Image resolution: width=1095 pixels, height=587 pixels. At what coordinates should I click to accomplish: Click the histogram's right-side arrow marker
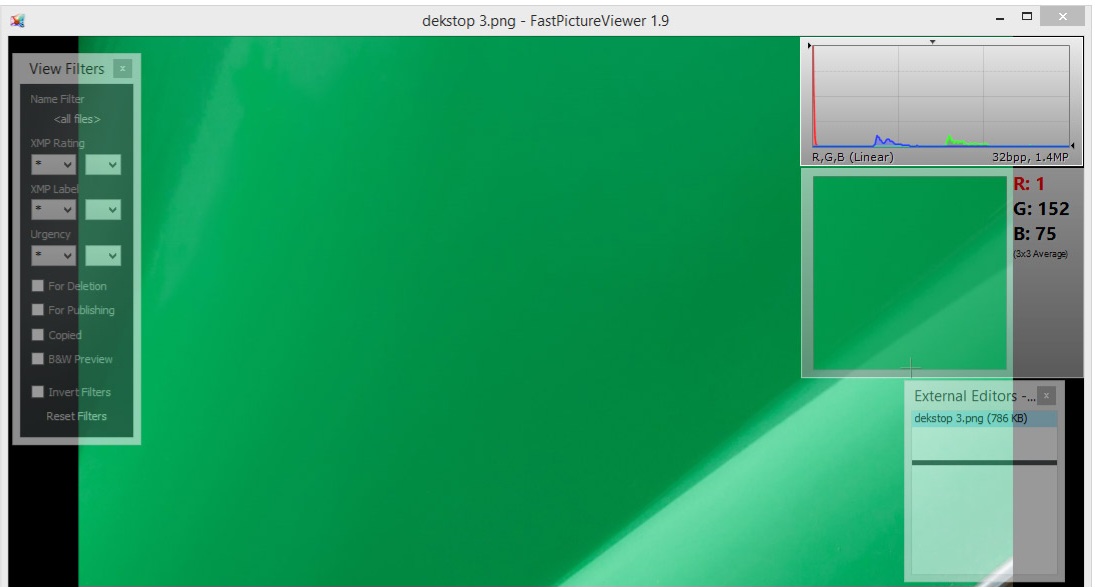point(1073,146)
